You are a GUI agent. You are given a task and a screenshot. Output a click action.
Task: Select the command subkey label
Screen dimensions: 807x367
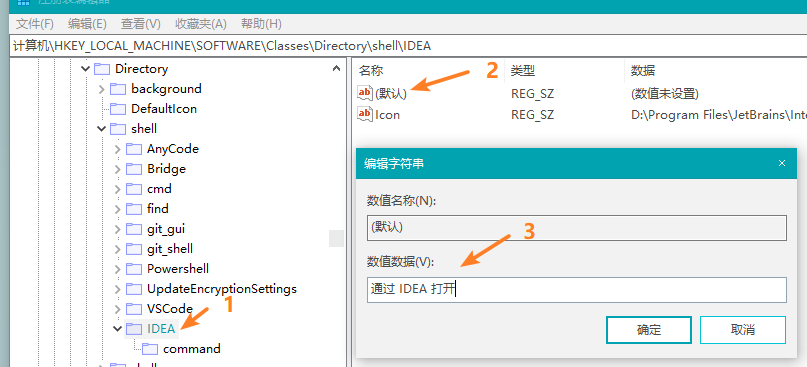pyautogui.click(x=192, y=349)
